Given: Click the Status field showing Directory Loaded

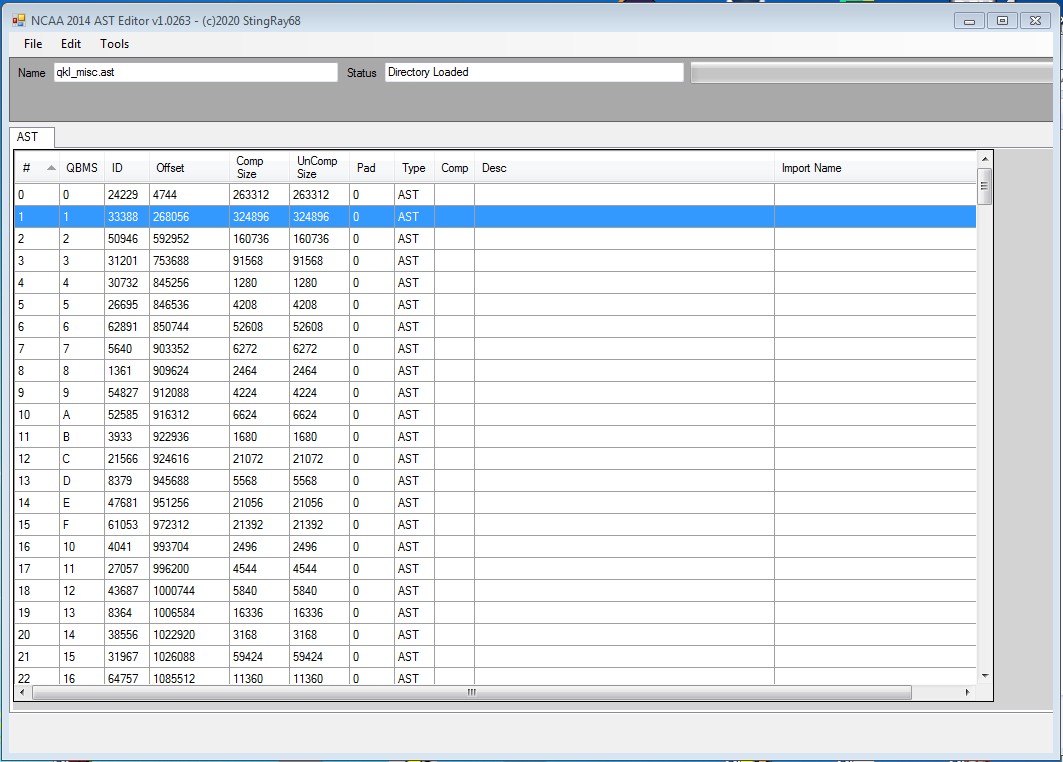Looking at the screenshot, I should click(534, 73).
